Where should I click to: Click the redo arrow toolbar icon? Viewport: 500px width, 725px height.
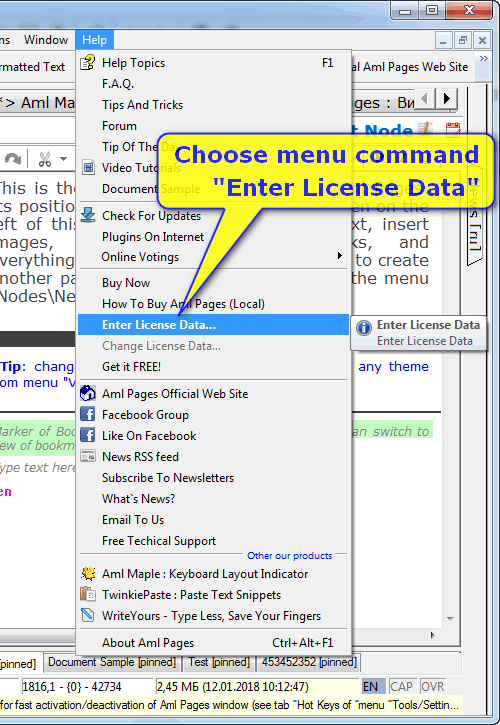12,159
